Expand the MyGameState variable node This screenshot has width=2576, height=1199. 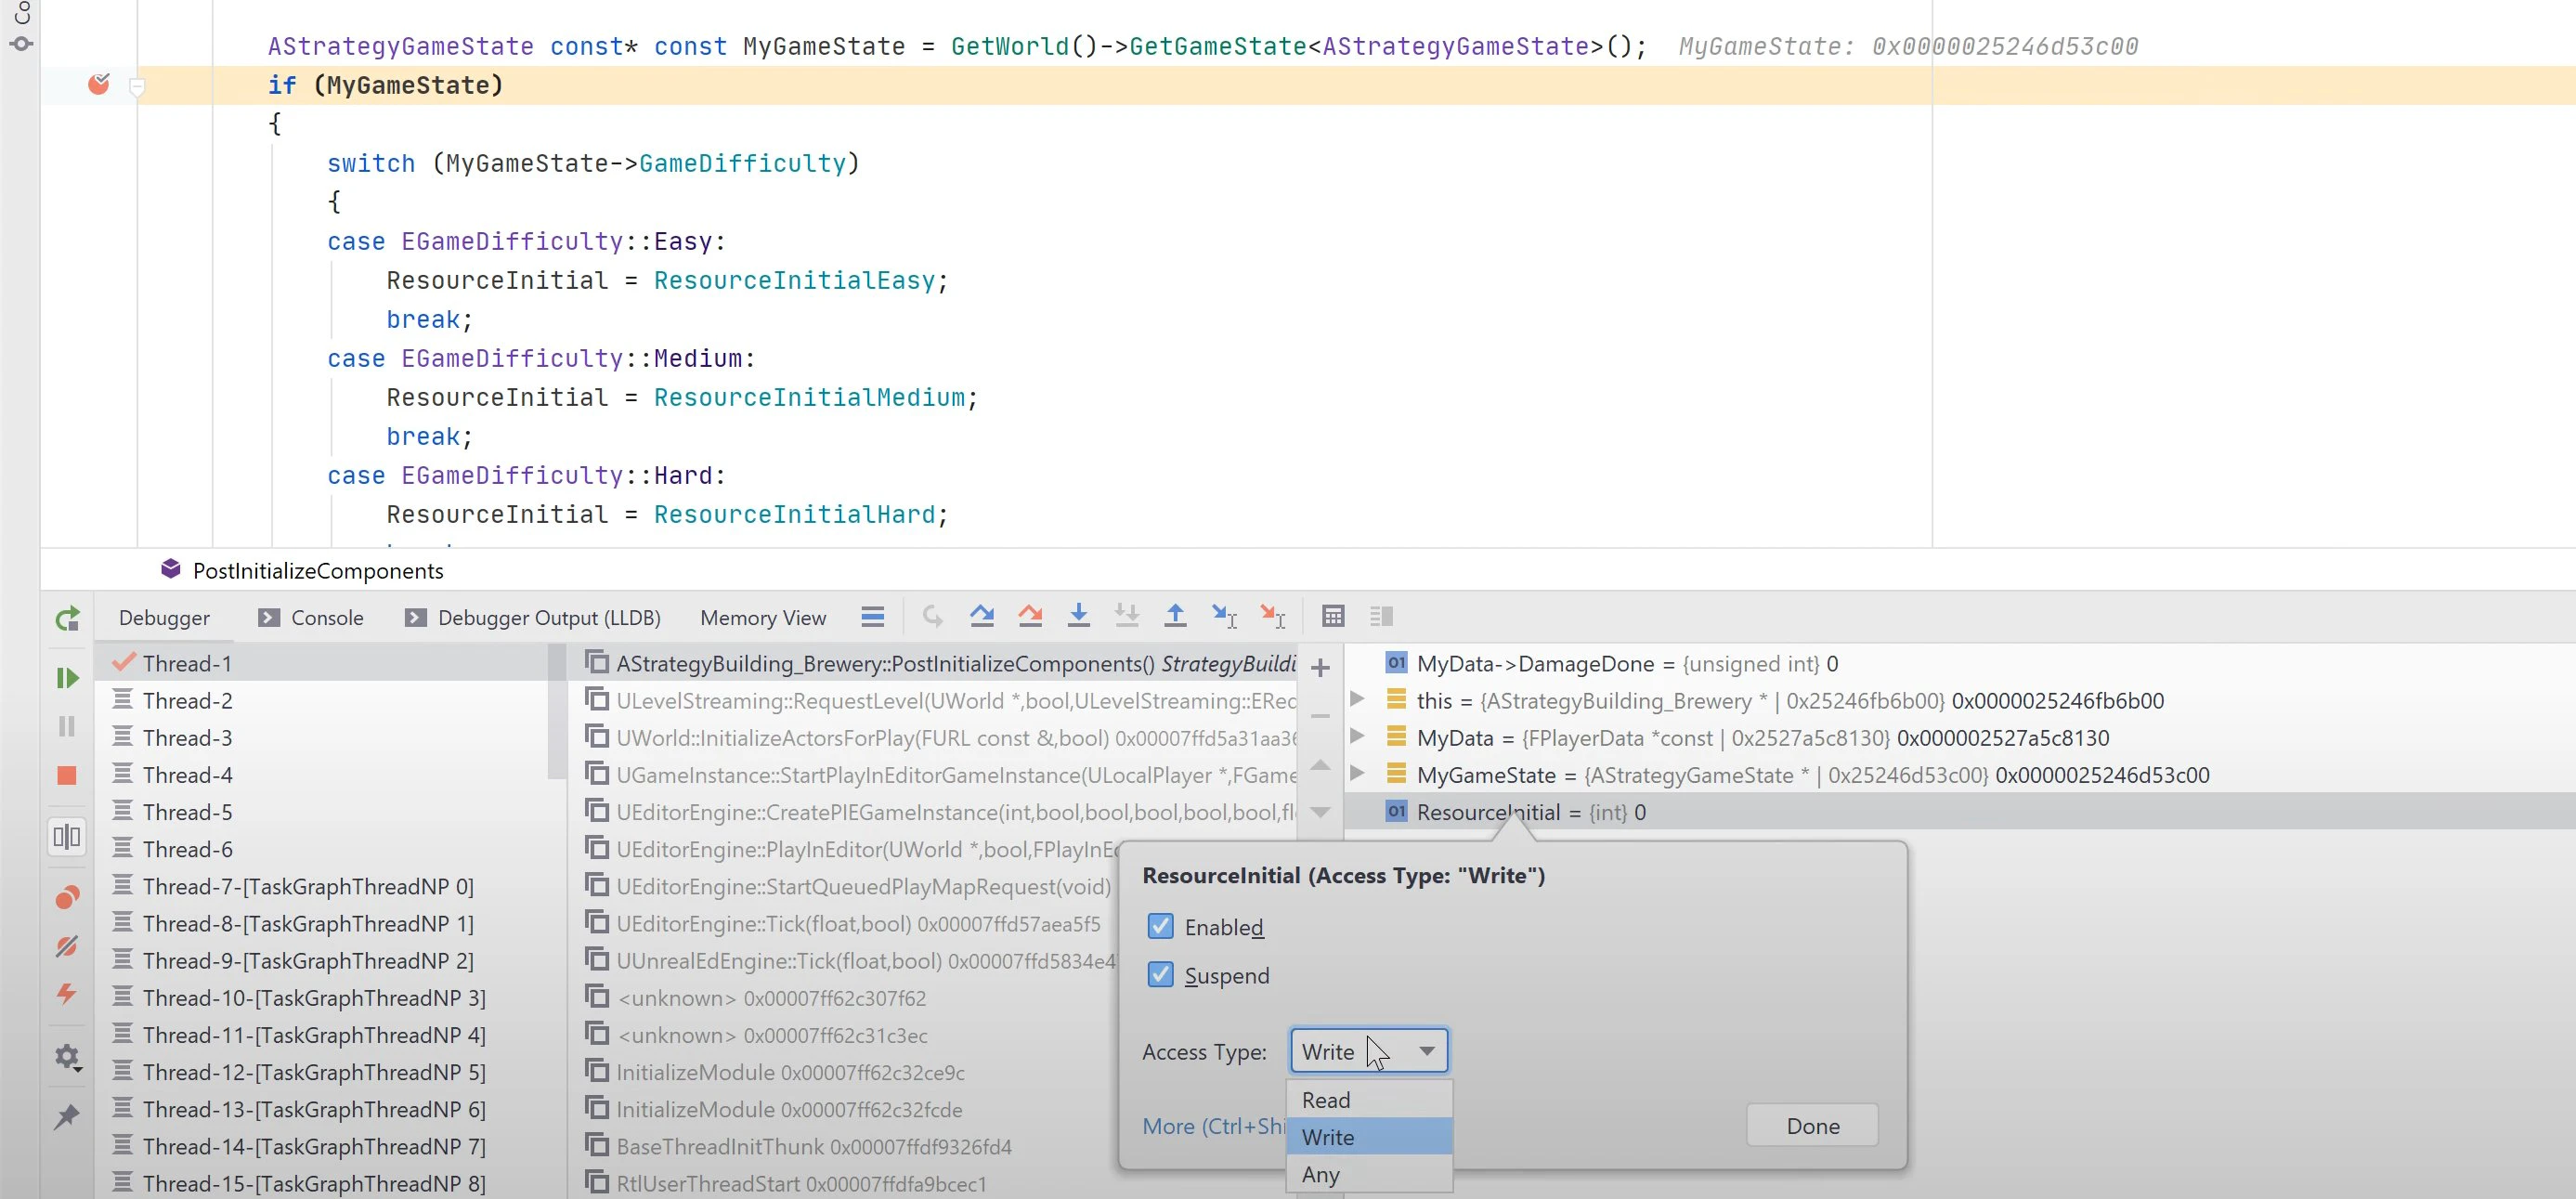pos(1357,773)
